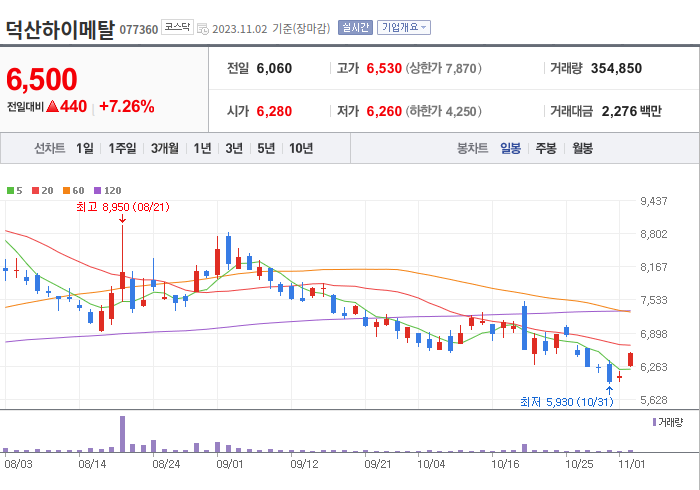The height and width of the screenshot is (490, 700).
Task: Click the 시가 value 6,280
Action: tap(274, 111)
